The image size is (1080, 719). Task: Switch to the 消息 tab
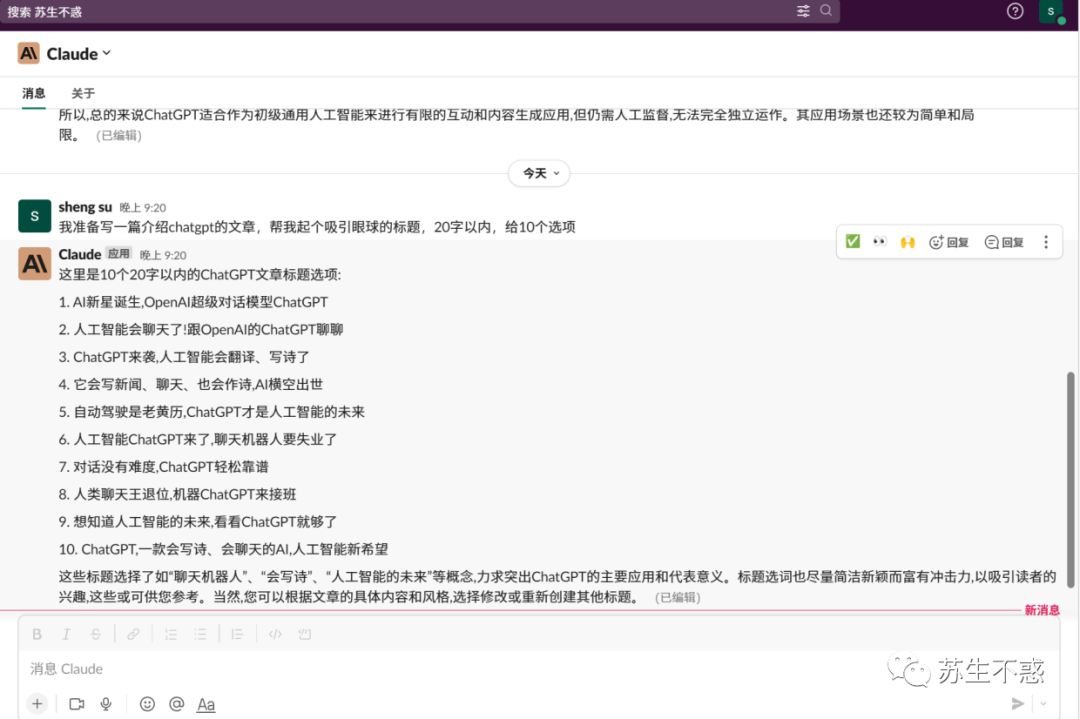(34, 93)
